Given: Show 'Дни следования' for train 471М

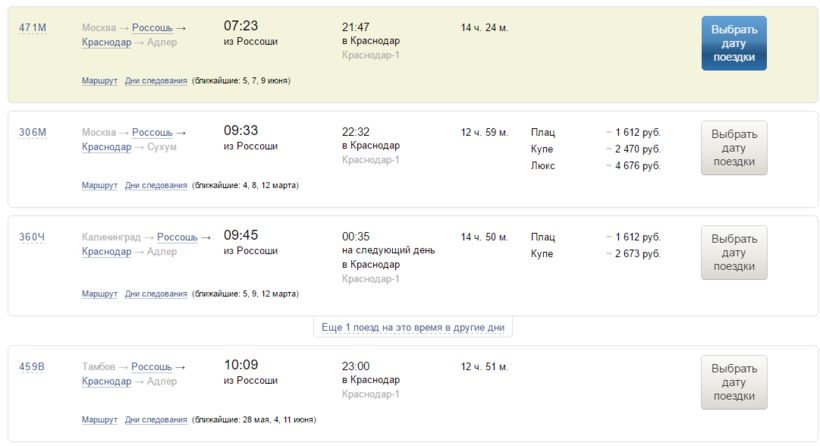Looking at the screenshot, I should tap(156, 81).
